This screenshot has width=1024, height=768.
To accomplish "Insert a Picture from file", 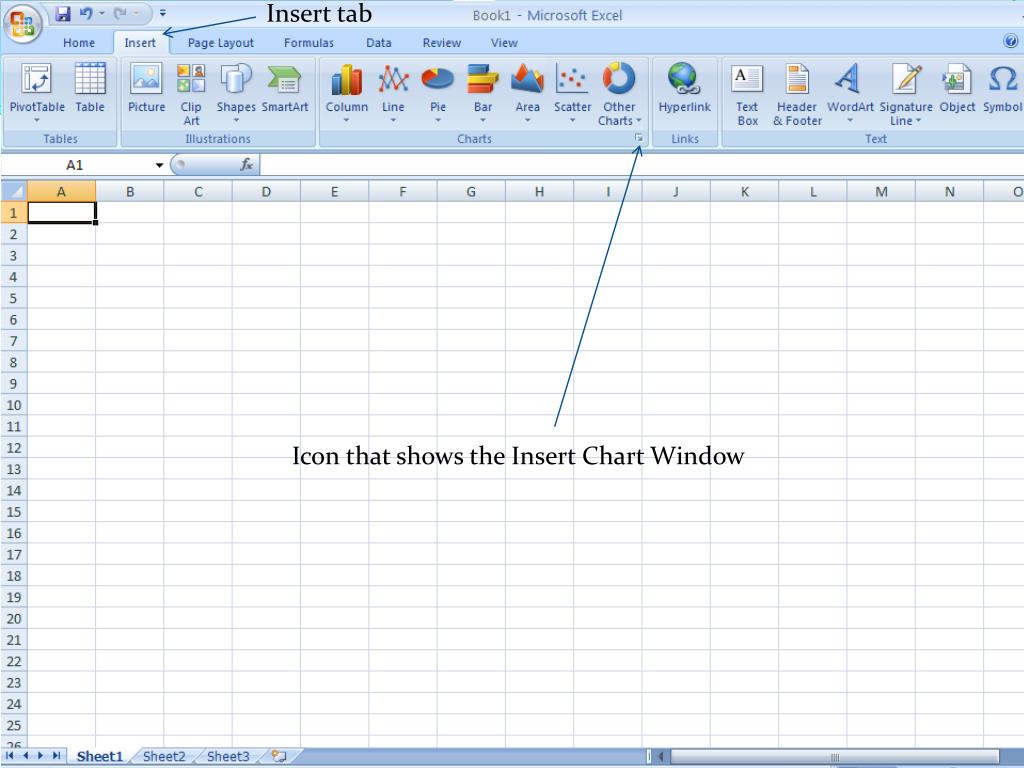I will [146, 88].
